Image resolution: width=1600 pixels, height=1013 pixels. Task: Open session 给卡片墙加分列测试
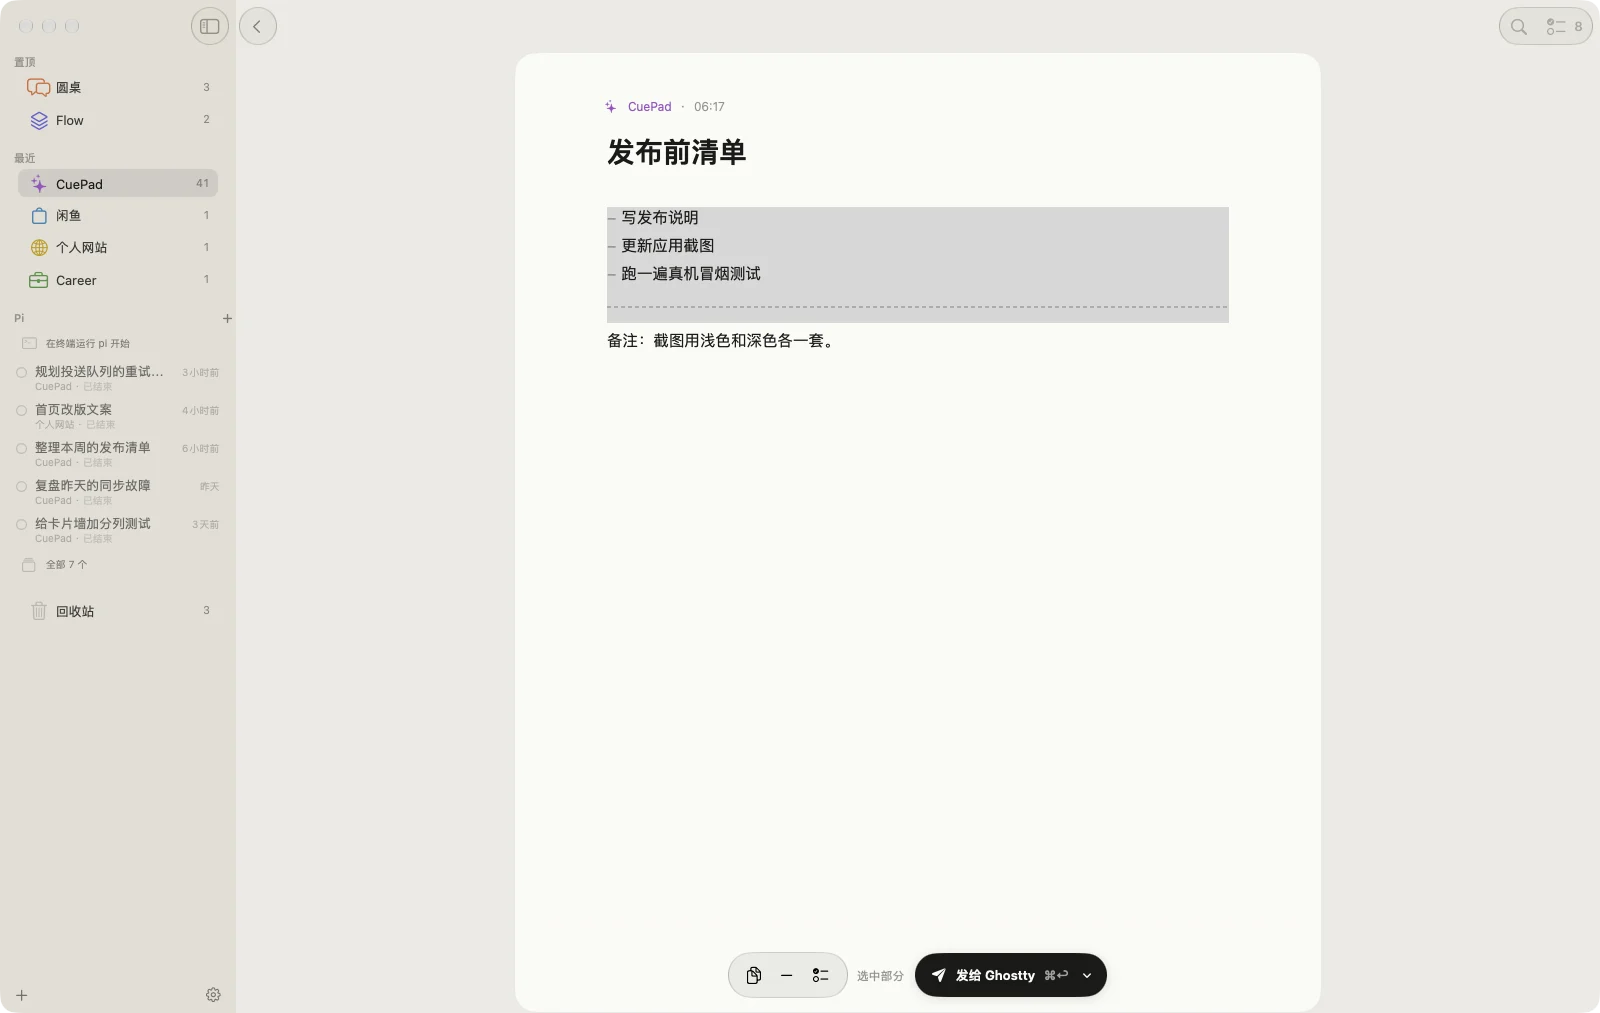coord(118,530)
